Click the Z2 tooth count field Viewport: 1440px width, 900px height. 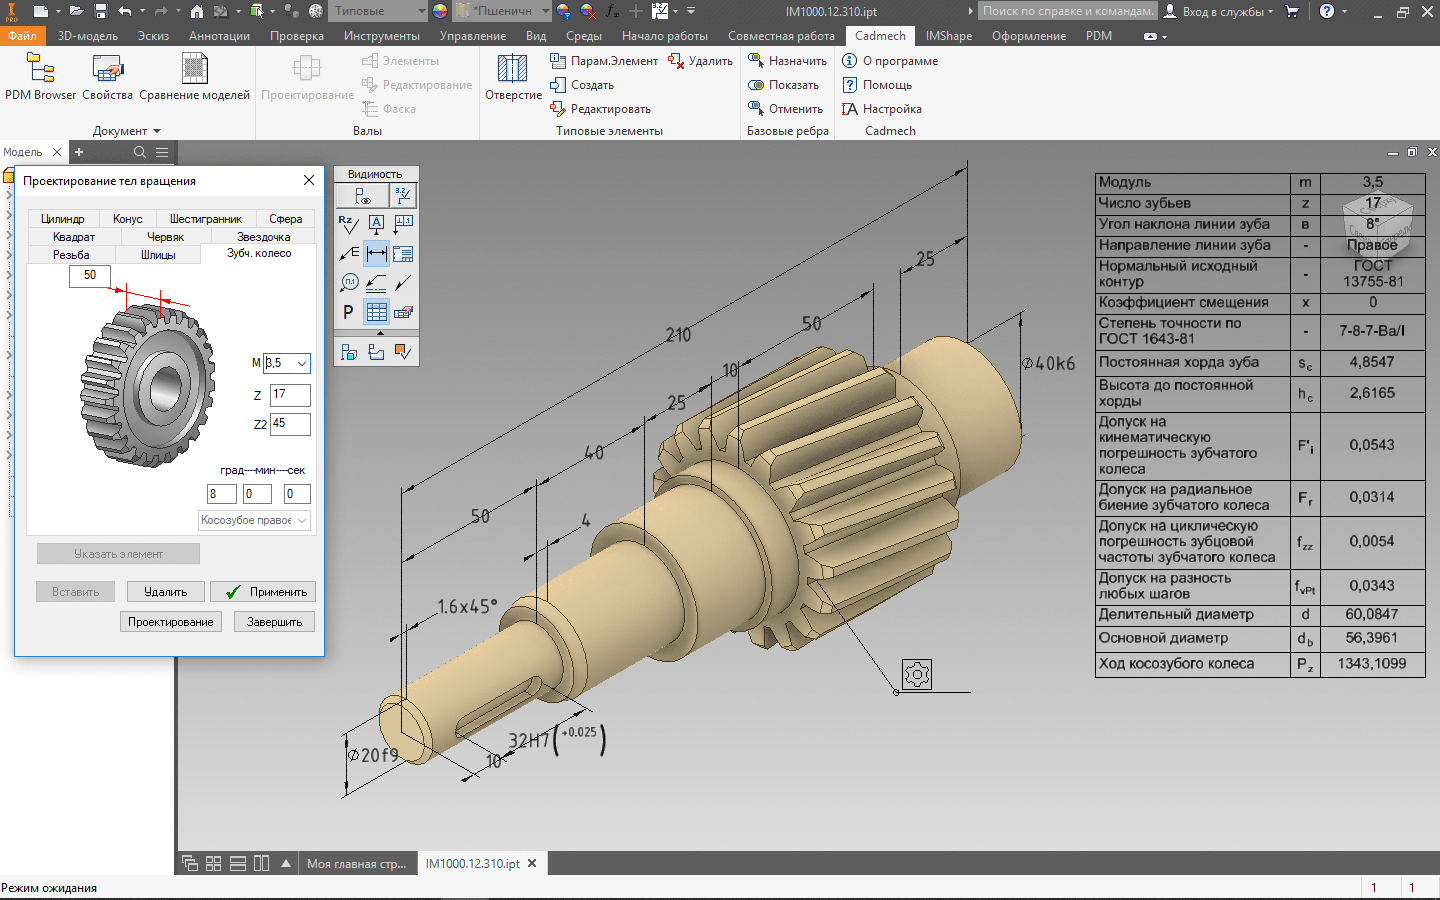point(290,424)
